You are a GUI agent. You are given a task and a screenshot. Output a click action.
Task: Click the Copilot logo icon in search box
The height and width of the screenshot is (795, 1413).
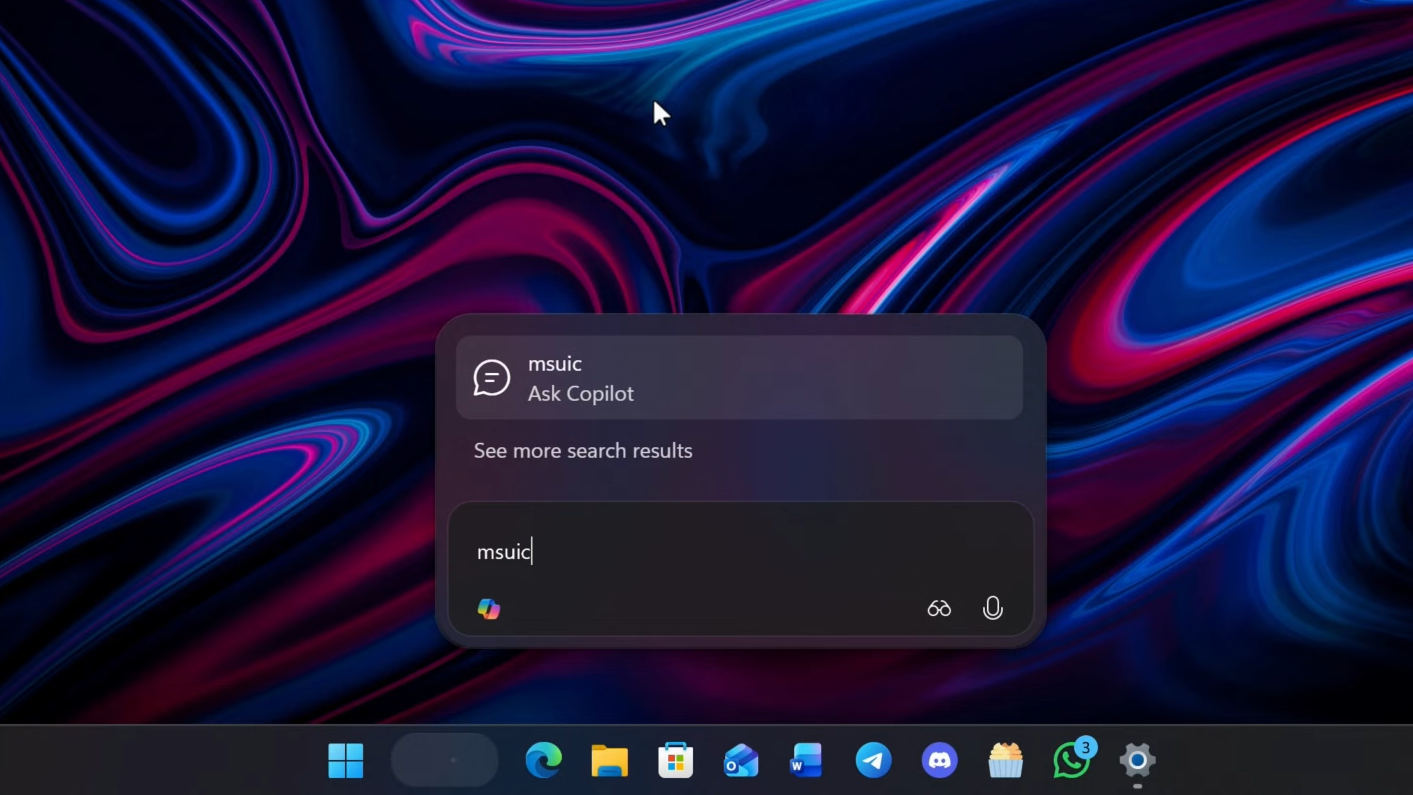click(488, 608)
